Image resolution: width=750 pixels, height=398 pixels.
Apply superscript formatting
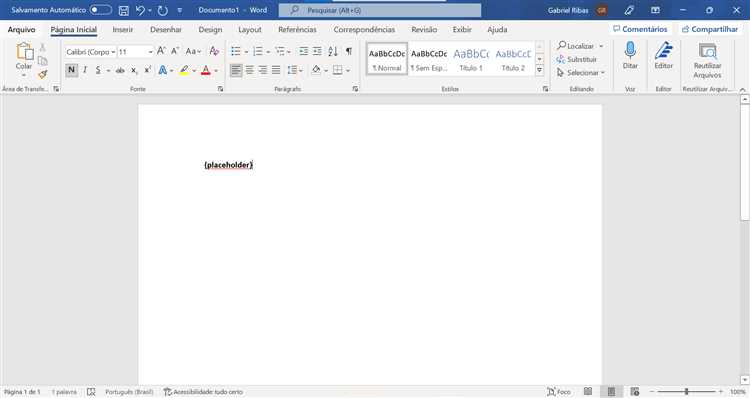coord(148,70)
